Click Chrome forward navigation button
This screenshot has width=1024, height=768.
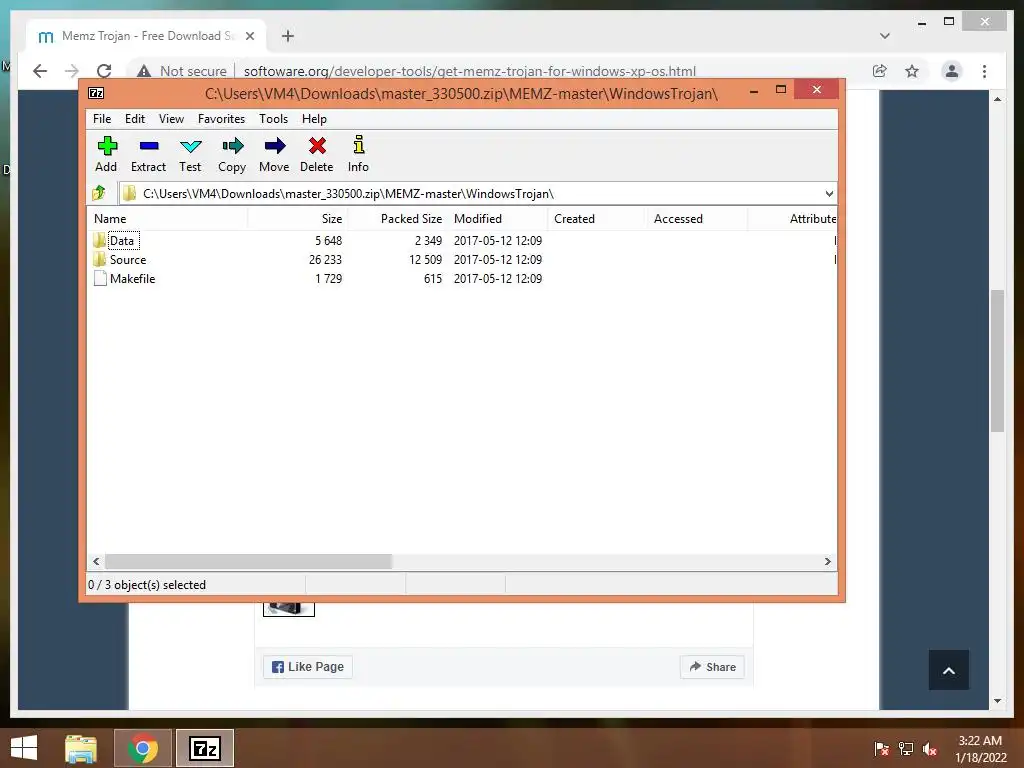72,71
